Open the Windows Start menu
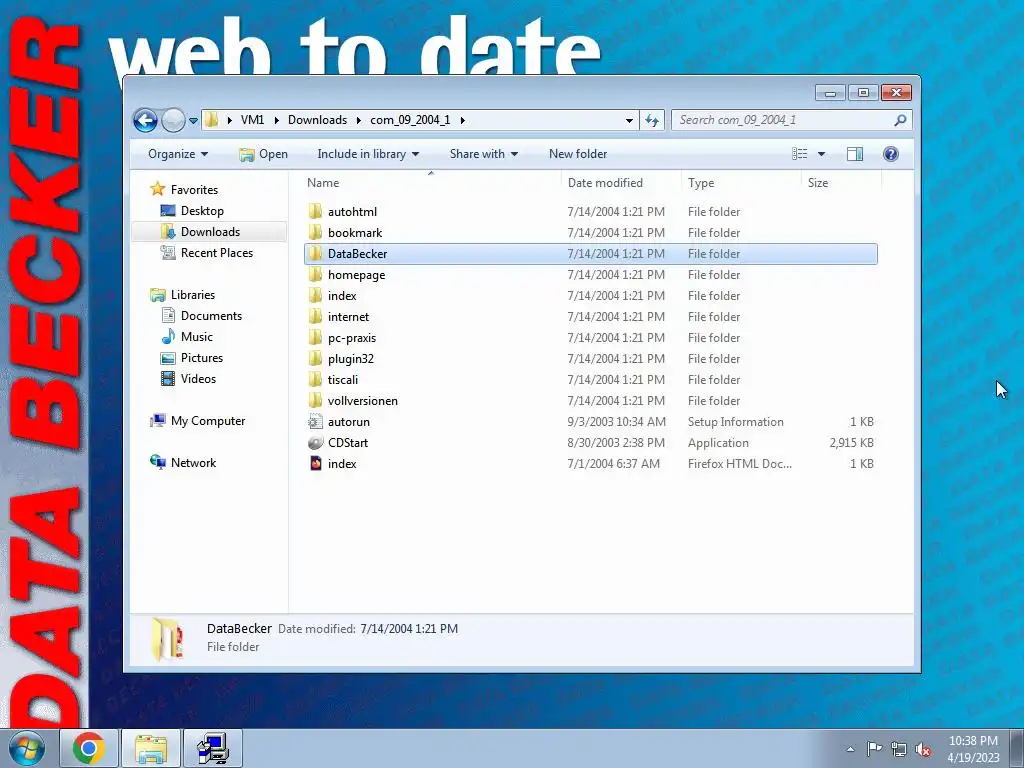The width and height of the screenshot is (1024, 768). click(x=27, y=748)
